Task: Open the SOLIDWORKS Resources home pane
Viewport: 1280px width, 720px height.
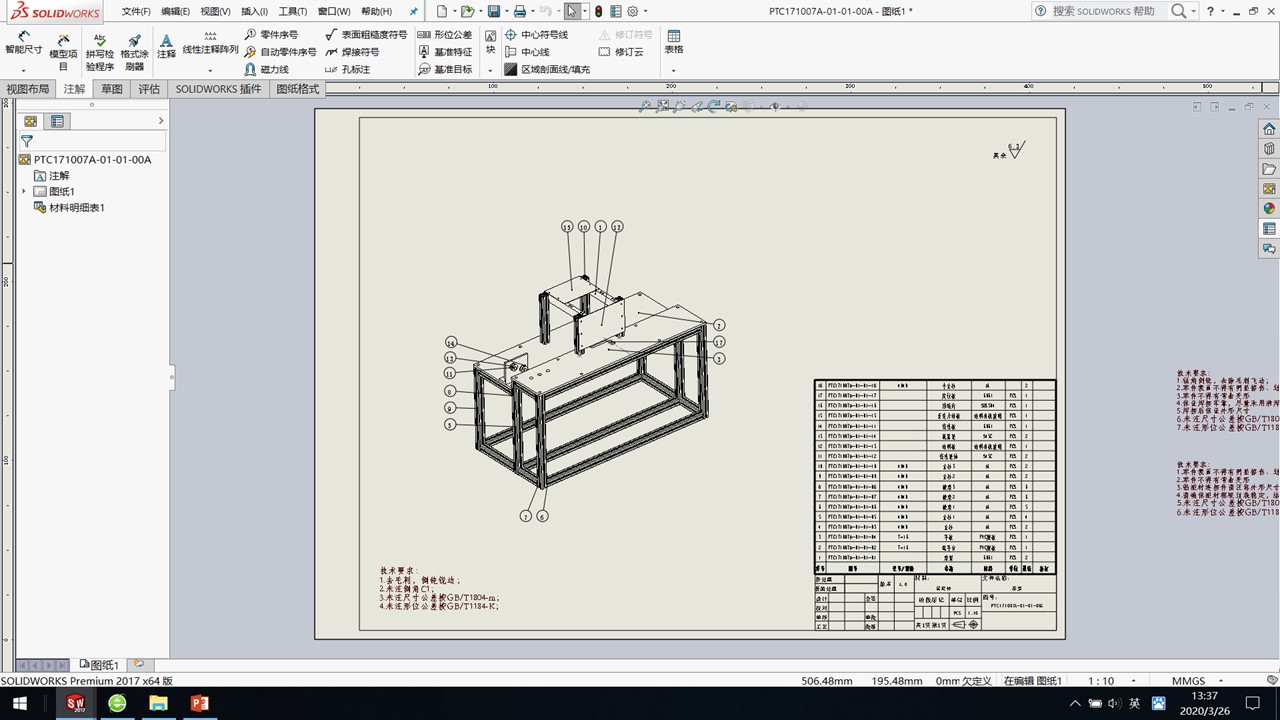Action: pyautogui.click(x=1269, y=129)
